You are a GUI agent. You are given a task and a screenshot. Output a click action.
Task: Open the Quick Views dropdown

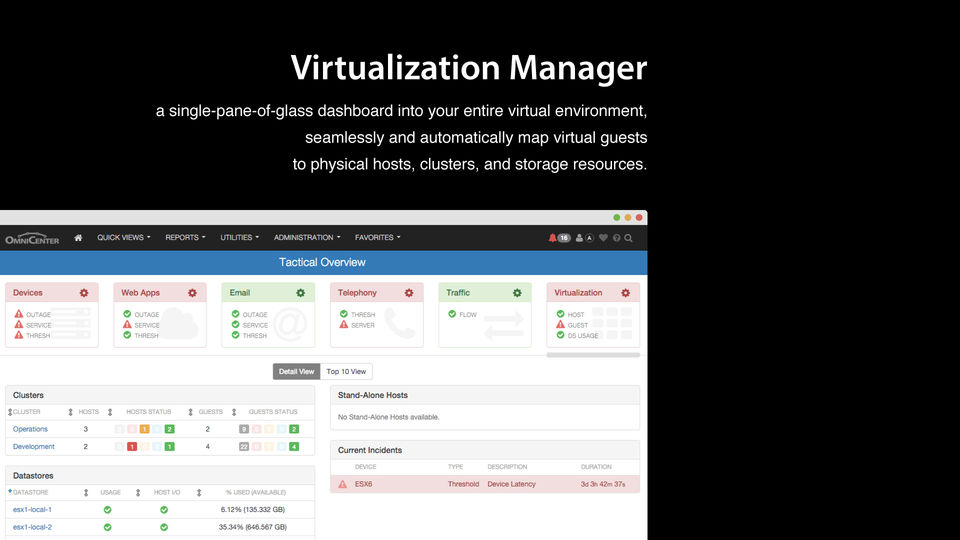124,238
